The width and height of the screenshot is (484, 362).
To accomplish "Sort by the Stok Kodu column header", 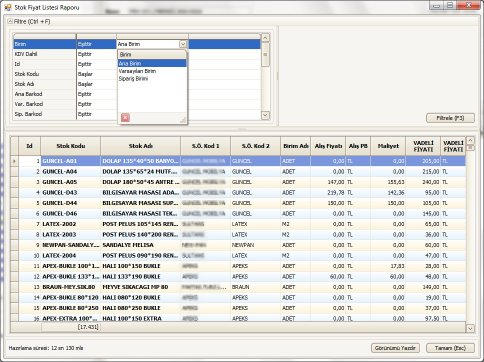I will pyautogui.click(x=71, y=146).
